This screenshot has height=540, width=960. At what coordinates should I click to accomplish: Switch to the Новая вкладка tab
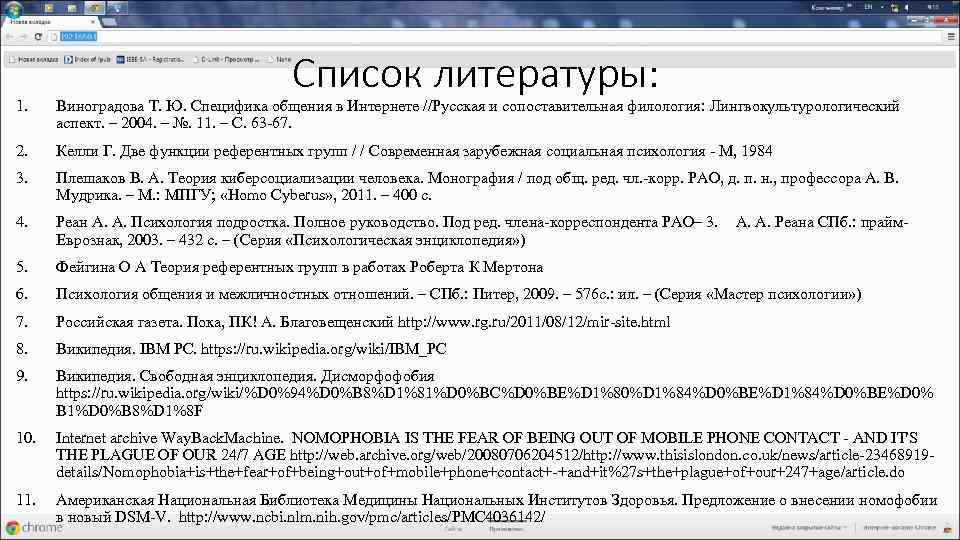click(49, 22)
